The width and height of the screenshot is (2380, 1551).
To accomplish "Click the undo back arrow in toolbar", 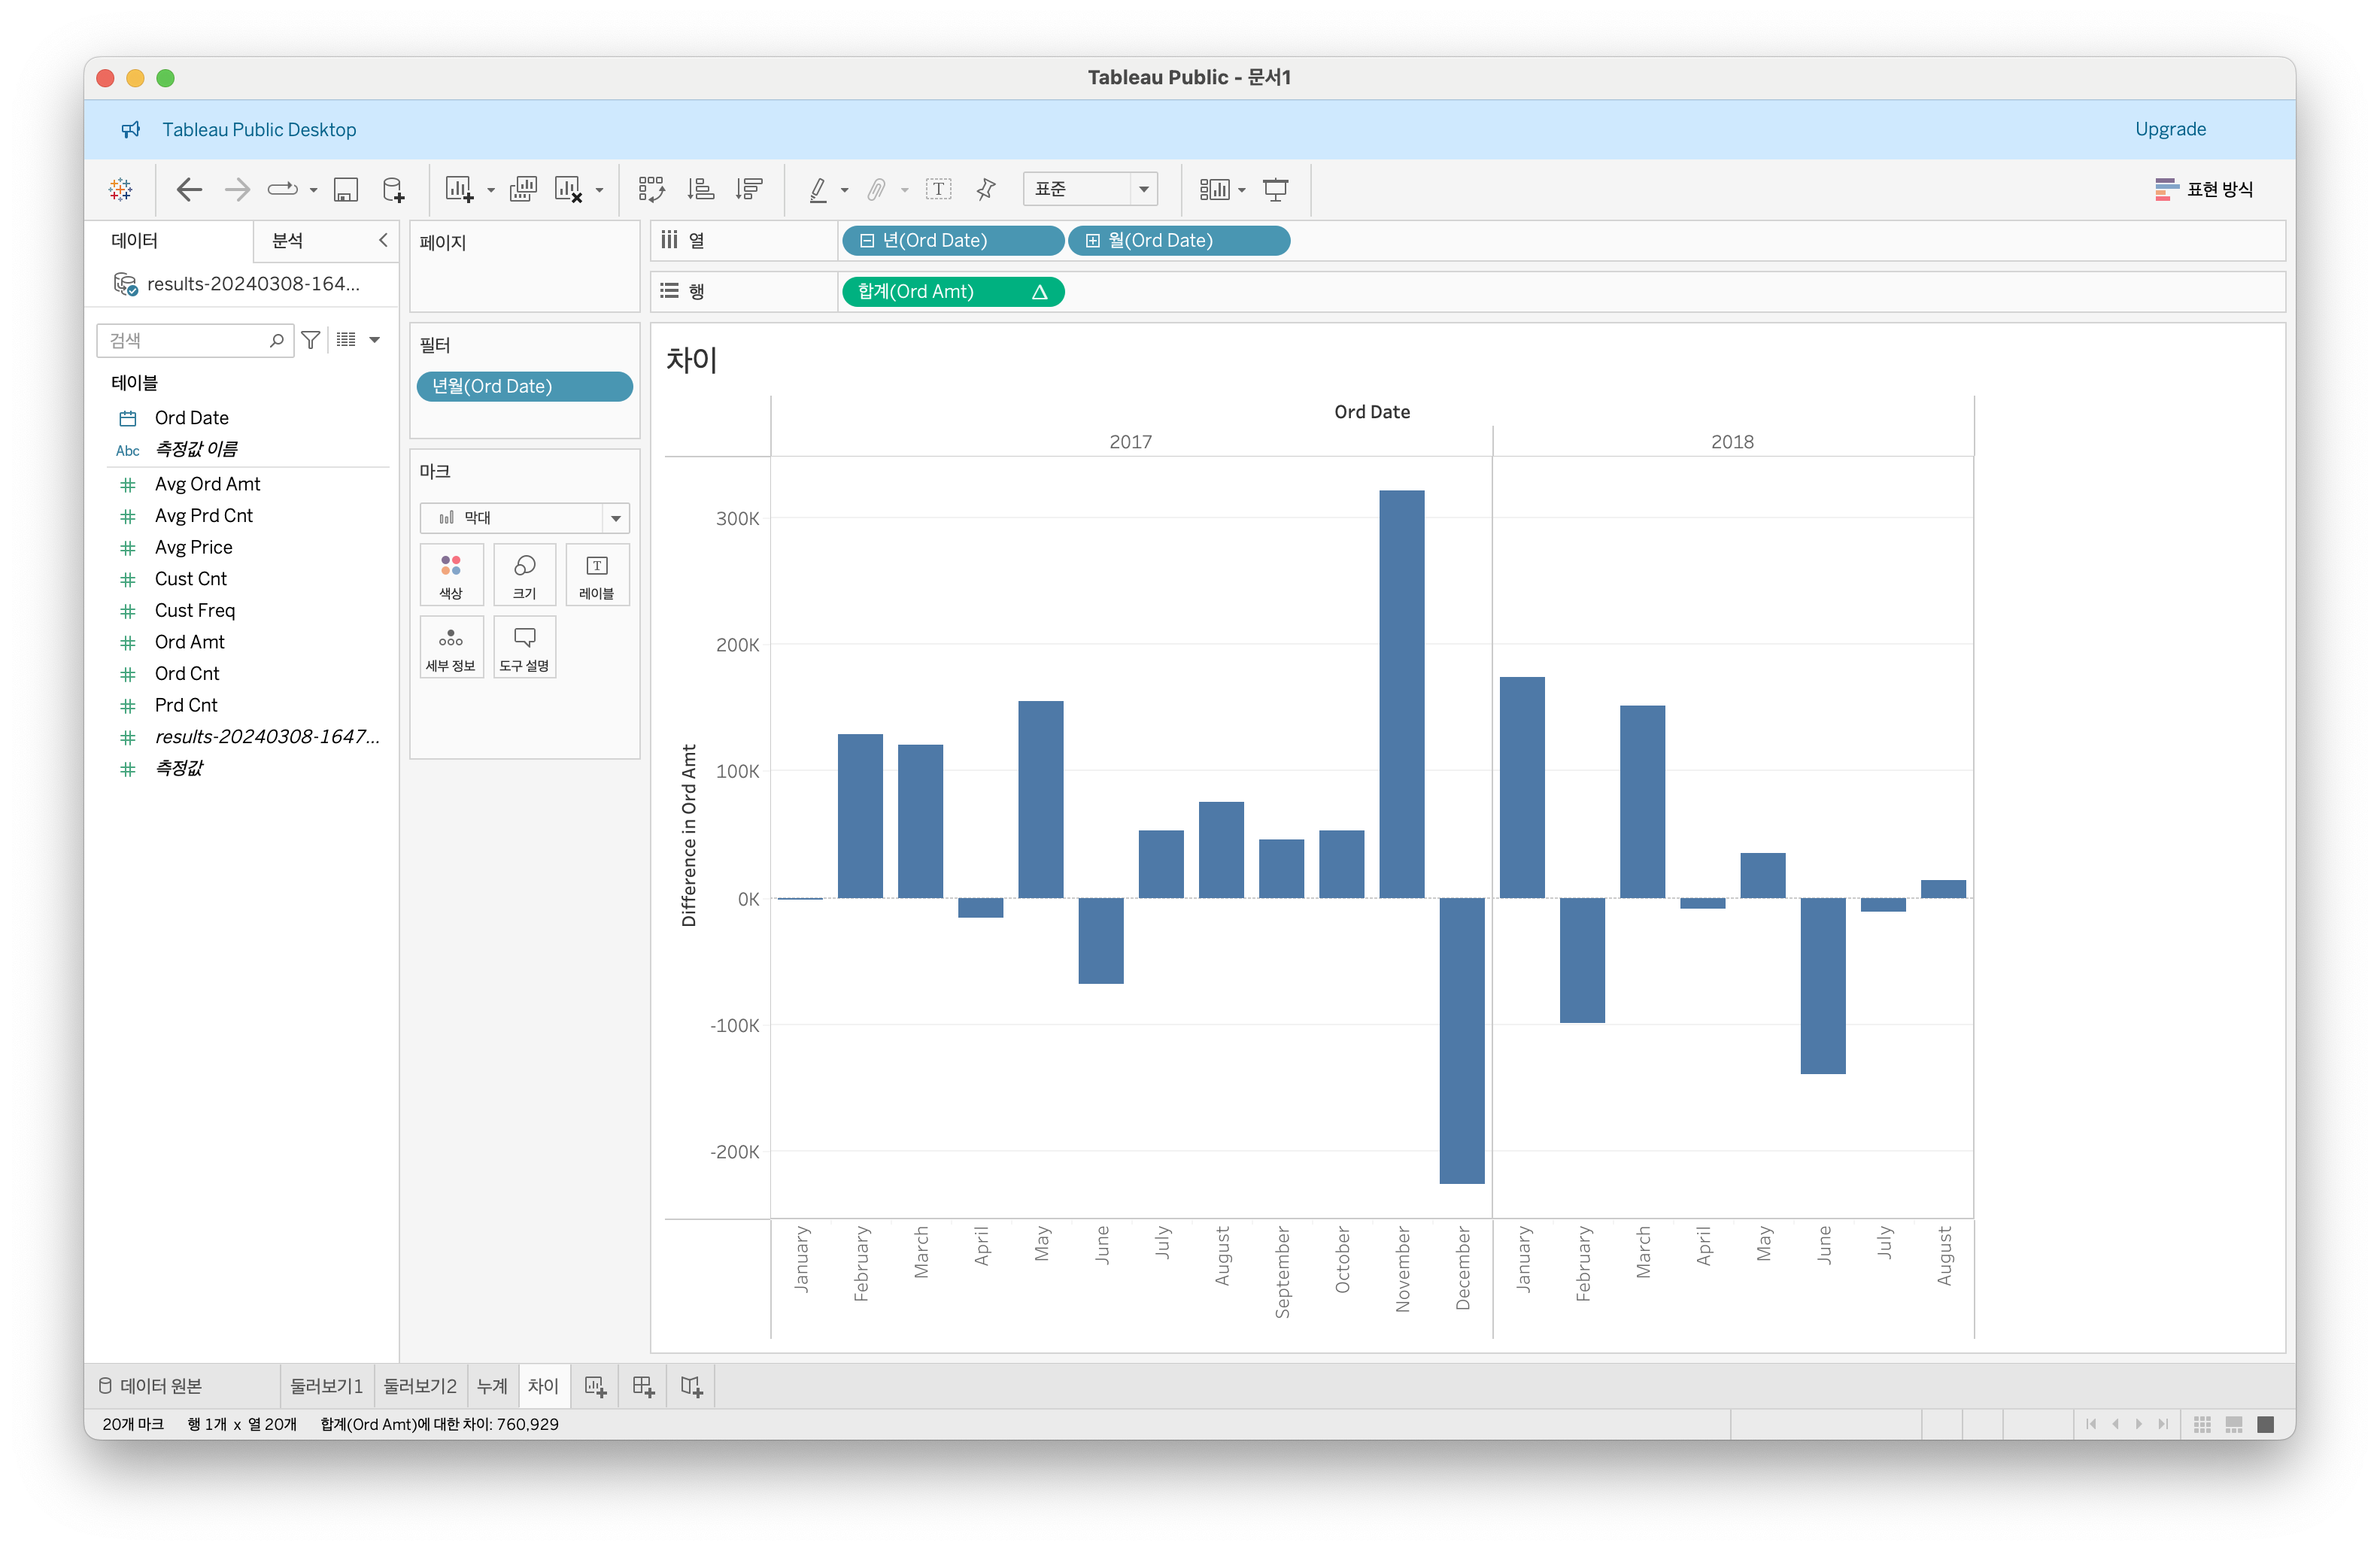I will click(x=189, y=189).
